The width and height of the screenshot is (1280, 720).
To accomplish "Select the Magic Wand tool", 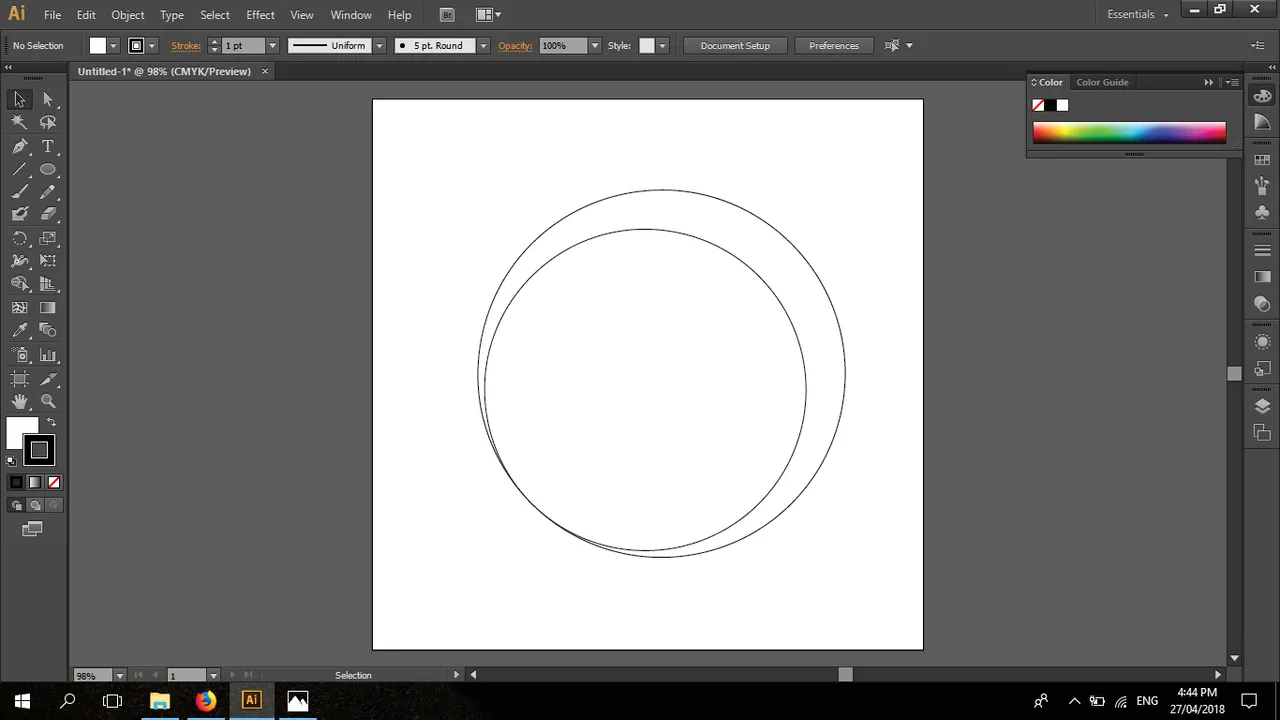I will (19, 122).
